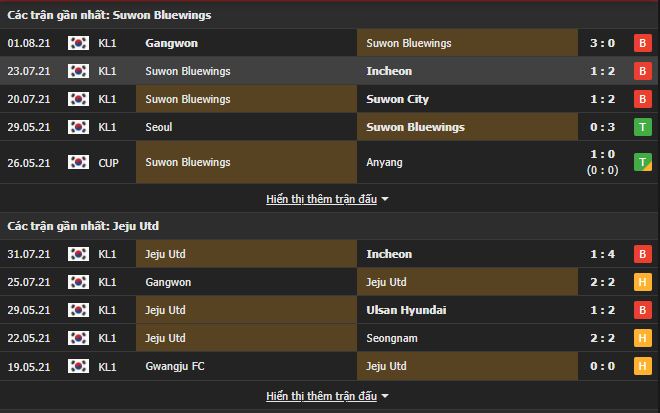Click the orange H badge for Gwangju FC 0:0 match

[x=640, y=366]
